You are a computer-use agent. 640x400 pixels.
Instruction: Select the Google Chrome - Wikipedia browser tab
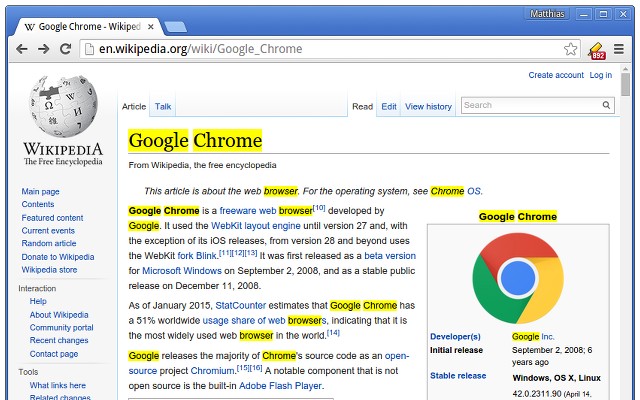click(88, 27)
